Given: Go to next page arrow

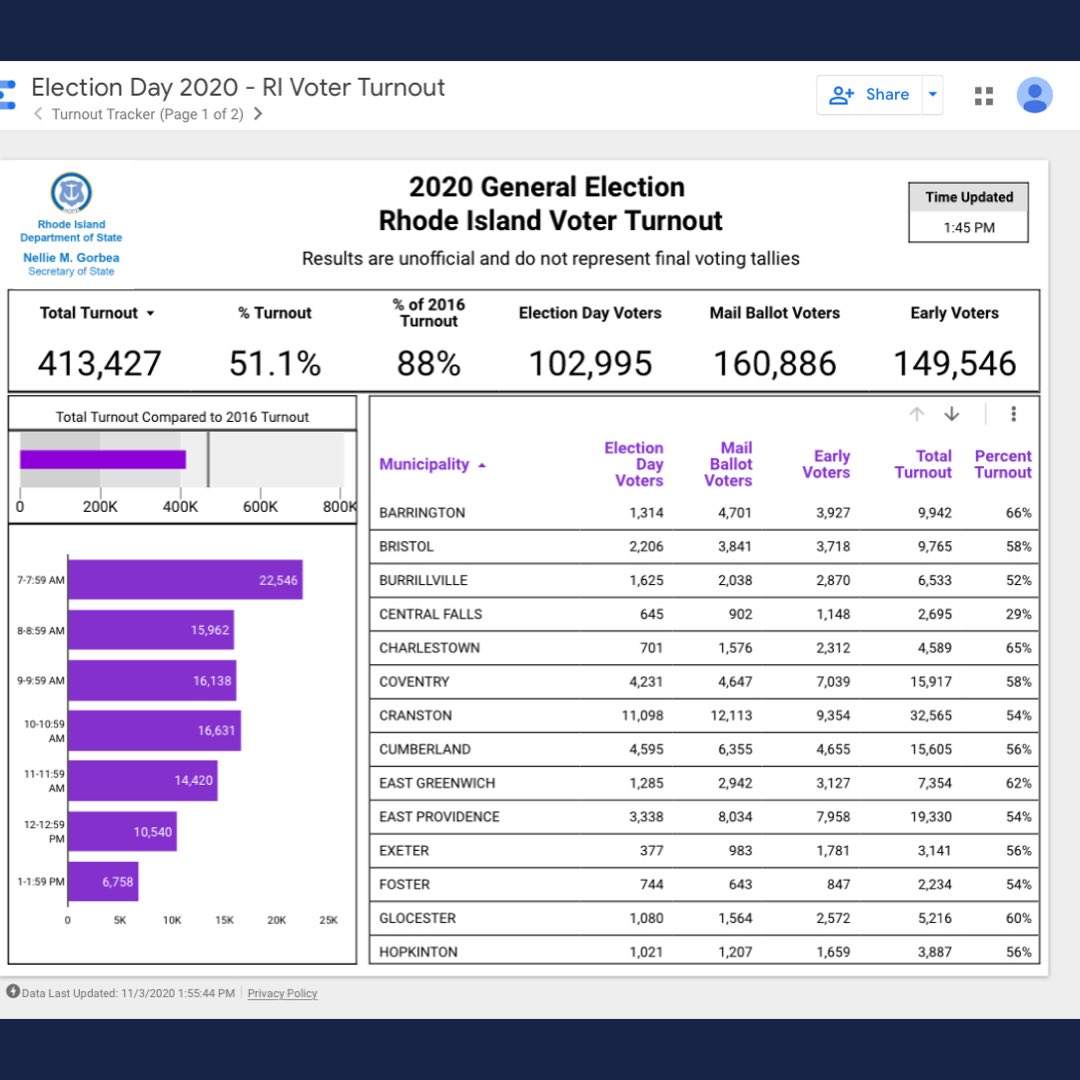Looking at the screenshot, I should click(x=258, y=114).
